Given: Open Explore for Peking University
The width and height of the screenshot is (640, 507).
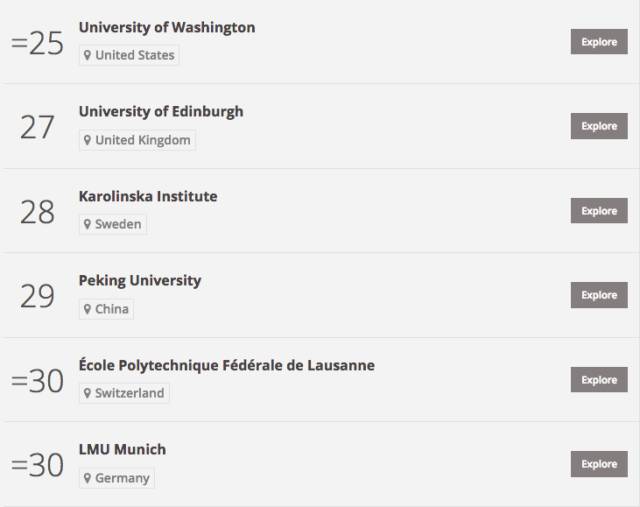Looking at the screenshot, I should click(599, 295).
